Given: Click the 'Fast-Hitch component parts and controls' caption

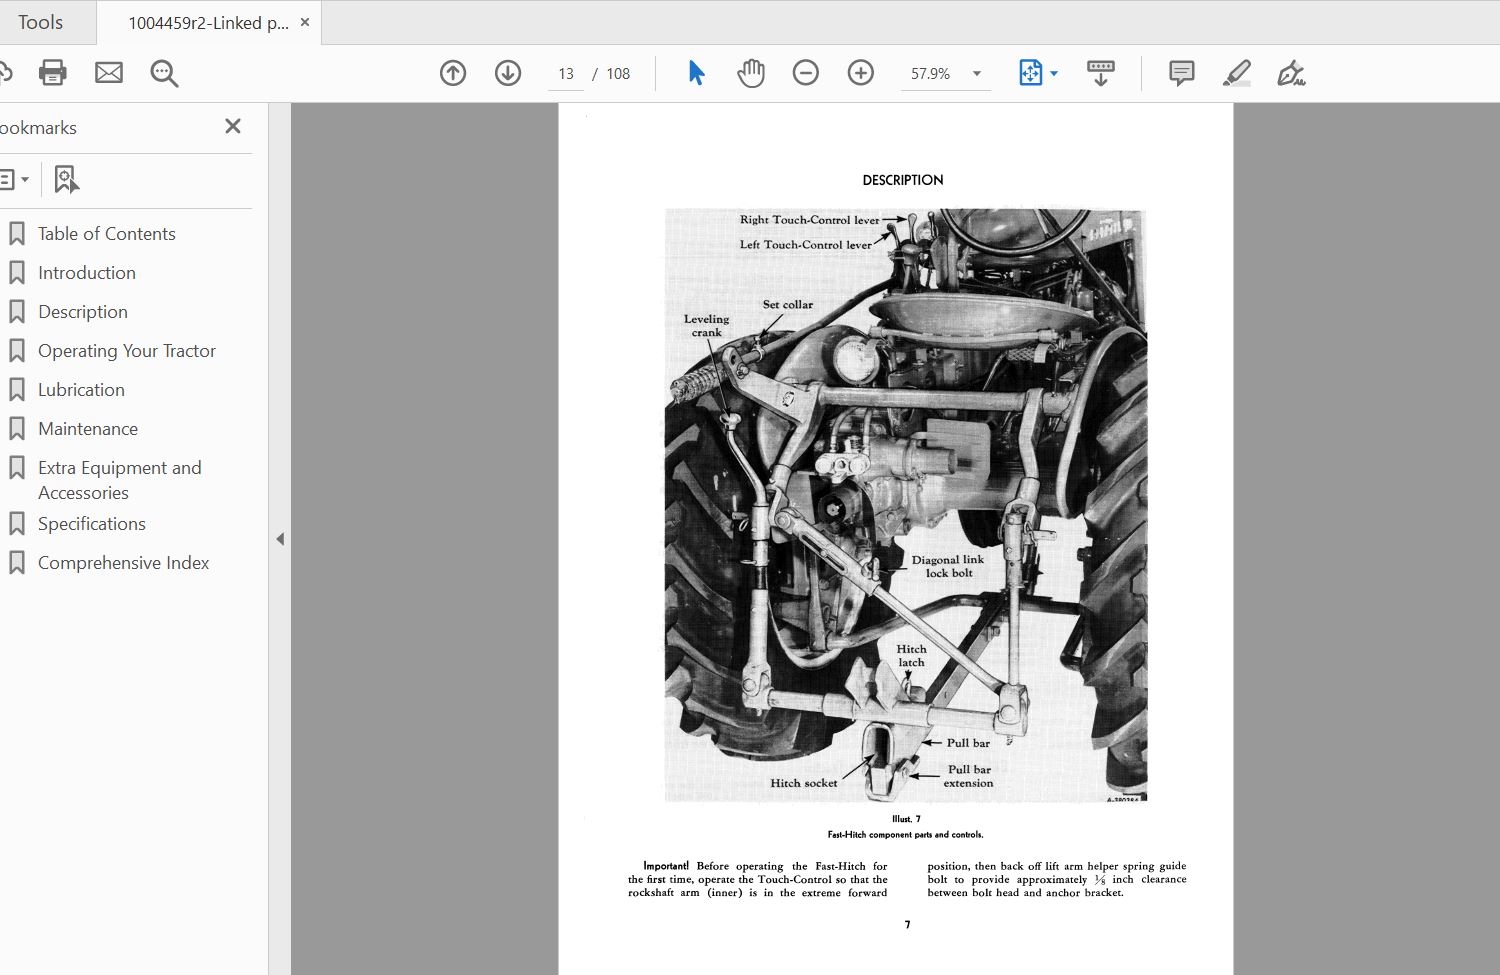Looking at the screenshot, I should point(906,834).
